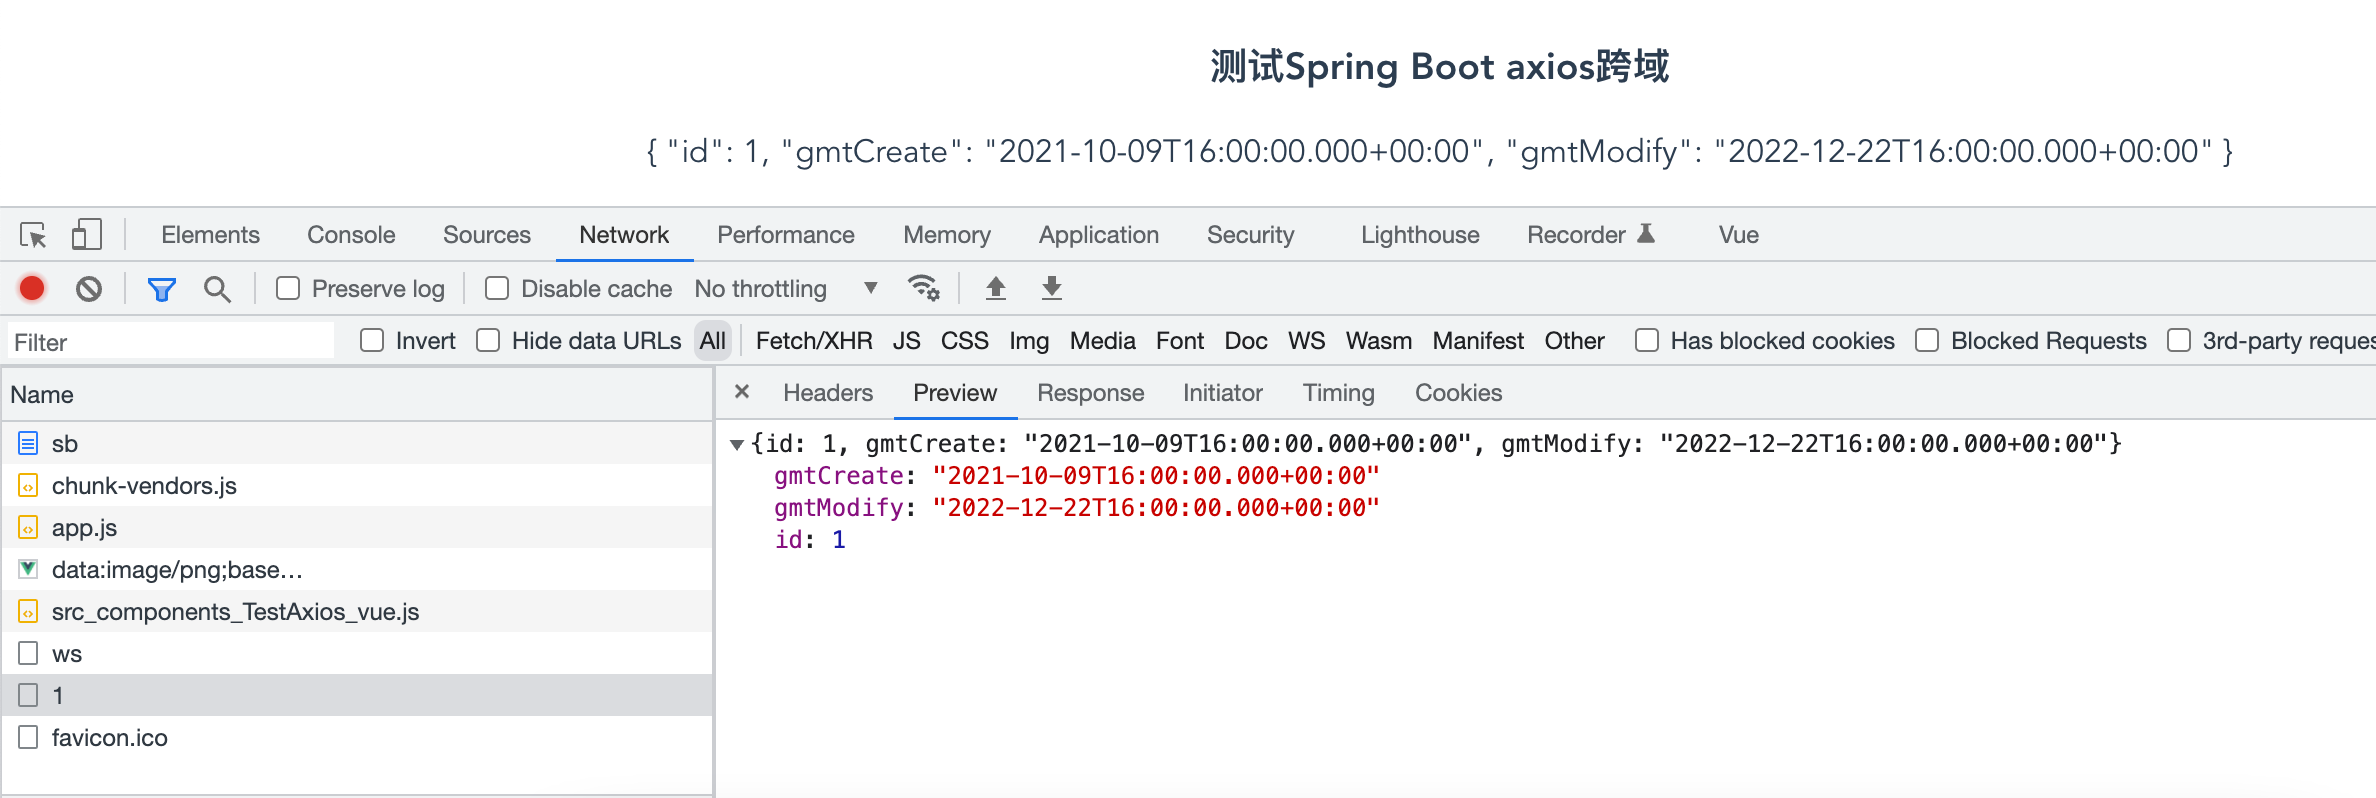Image resolution: width=2376 pixels, height=798 pixels.
Task: Open the Vue devtools tab
Action: click(x=1739, y=235)
